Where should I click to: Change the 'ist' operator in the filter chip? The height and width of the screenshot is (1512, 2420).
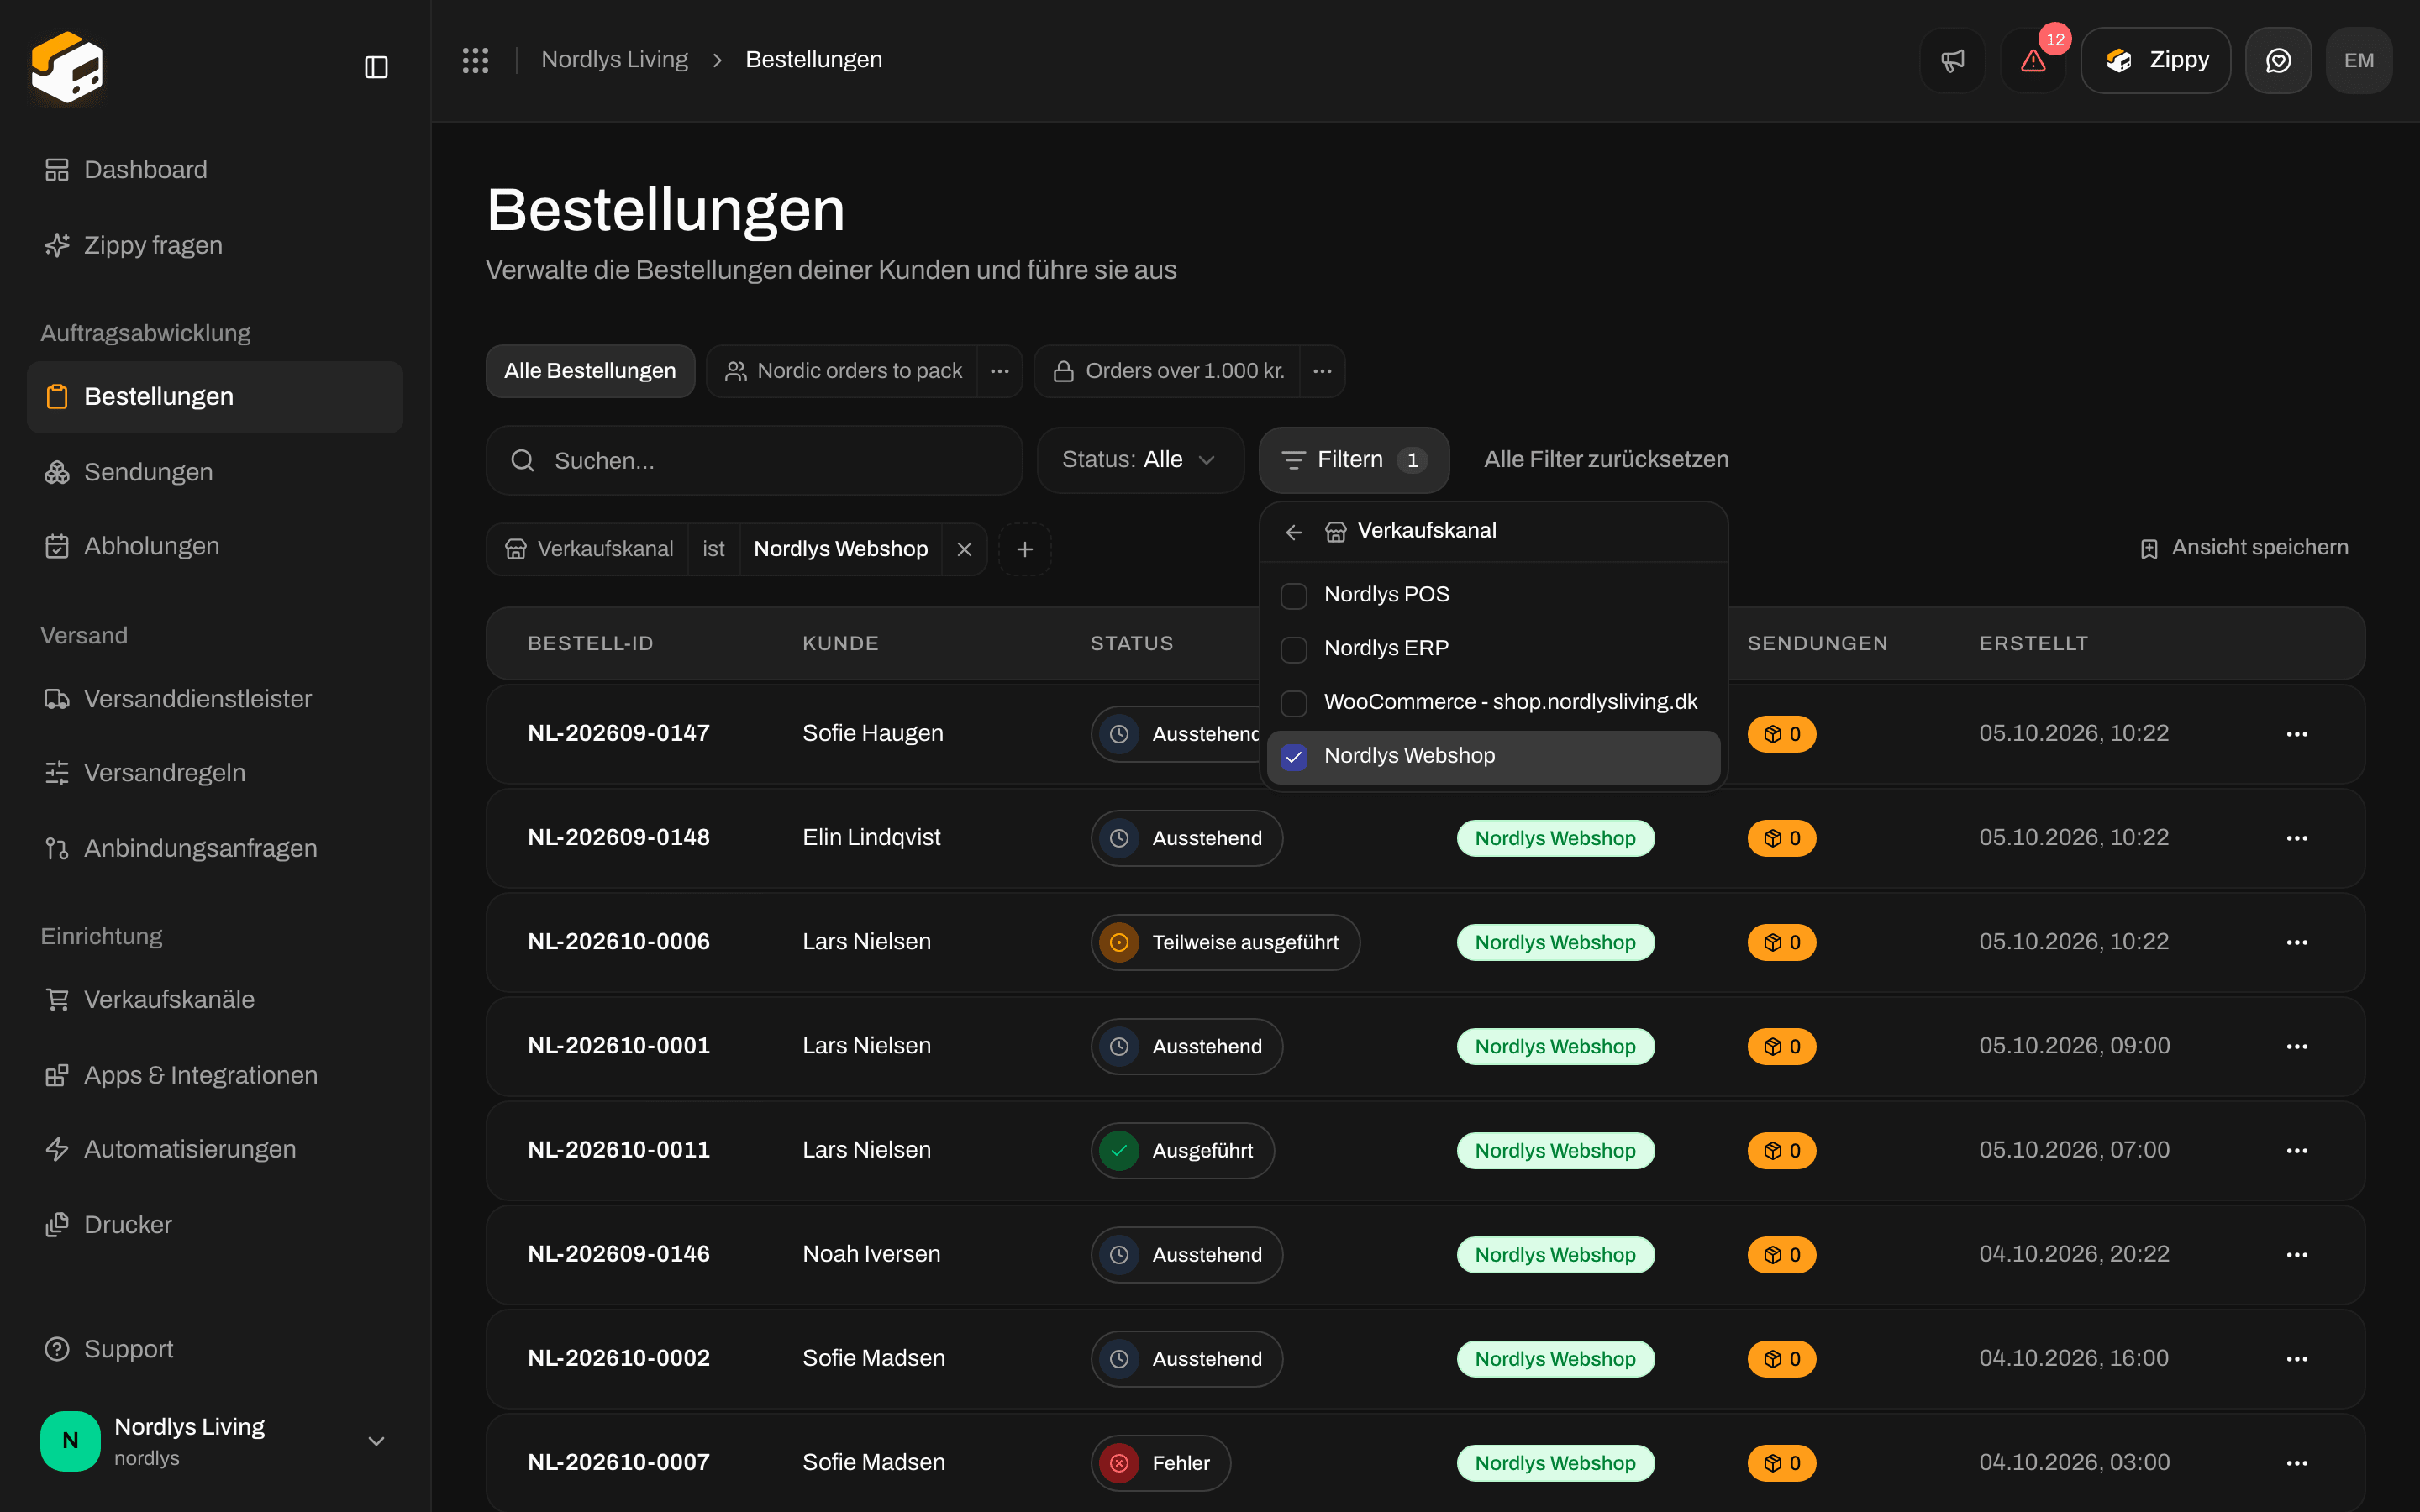[713, 549]
